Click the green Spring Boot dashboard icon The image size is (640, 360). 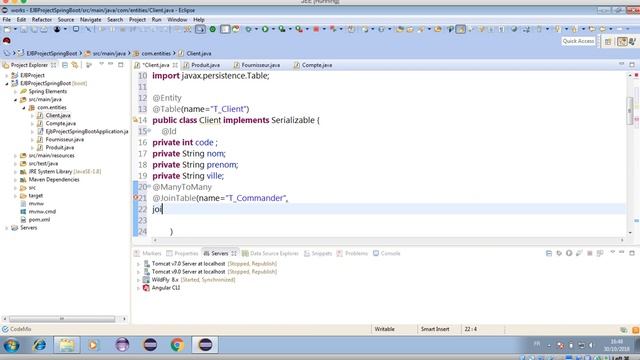213,29
